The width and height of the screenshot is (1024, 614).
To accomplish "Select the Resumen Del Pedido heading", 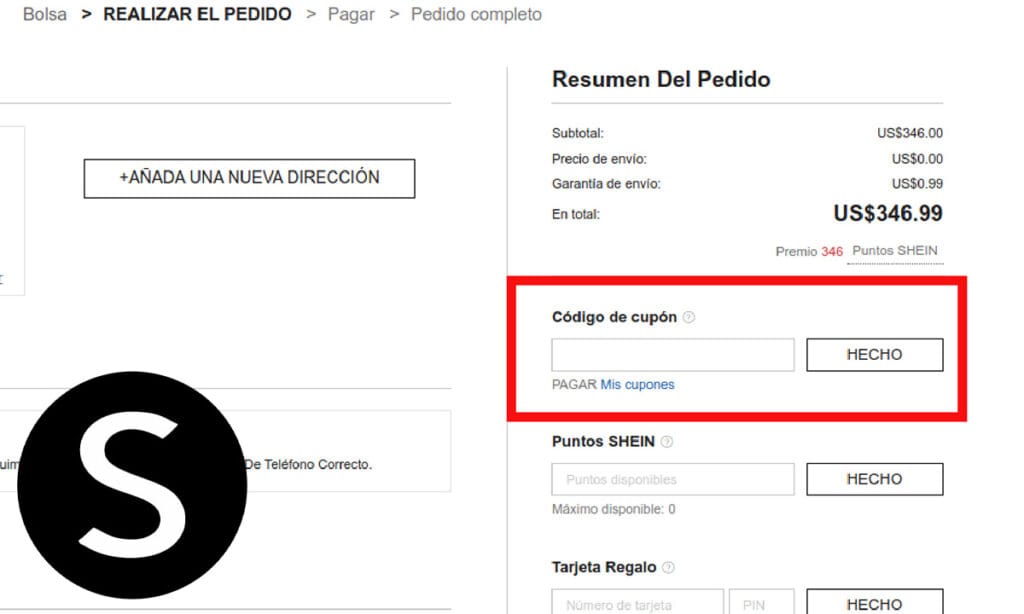I will [661, 80].
